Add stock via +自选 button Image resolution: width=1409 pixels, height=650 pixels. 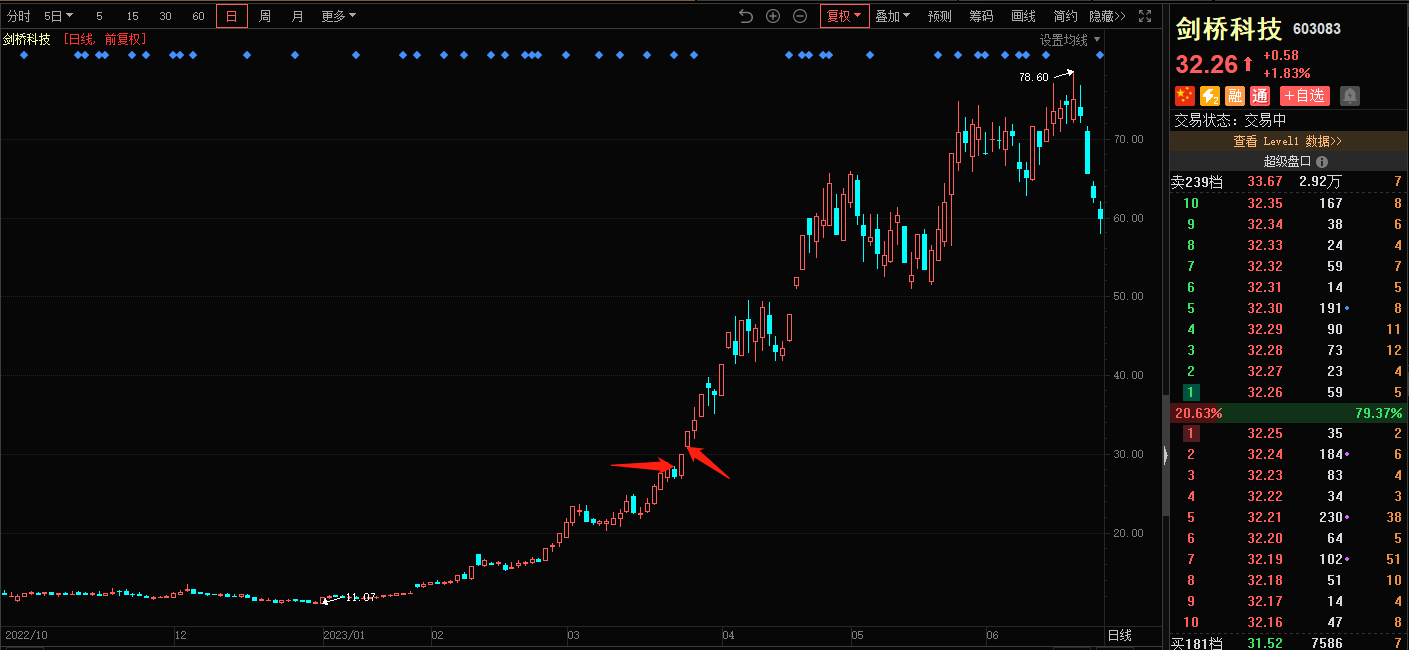pyautogui.click(x=1304, y=96)
